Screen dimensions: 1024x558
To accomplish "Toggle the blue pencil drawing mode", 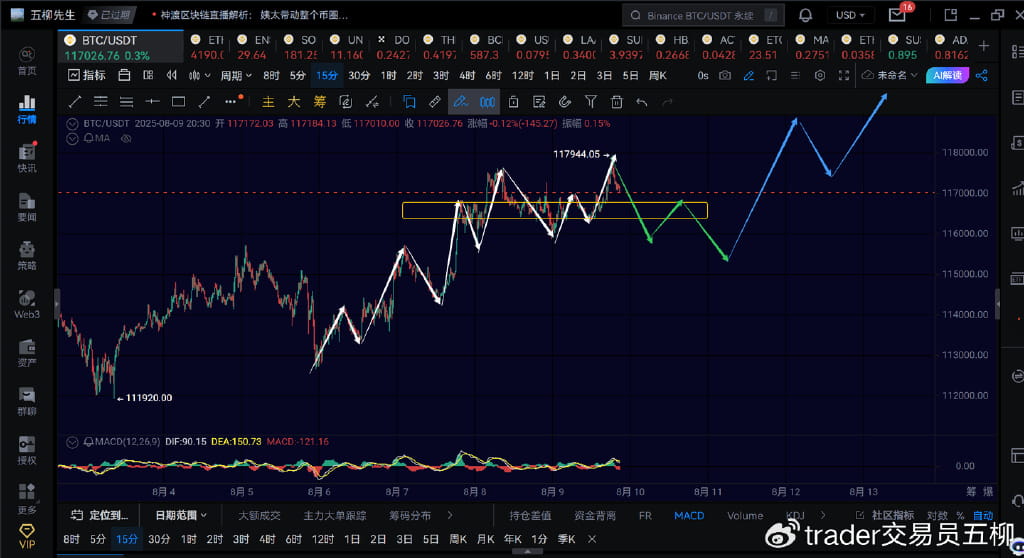I will (x=748, y=75).
